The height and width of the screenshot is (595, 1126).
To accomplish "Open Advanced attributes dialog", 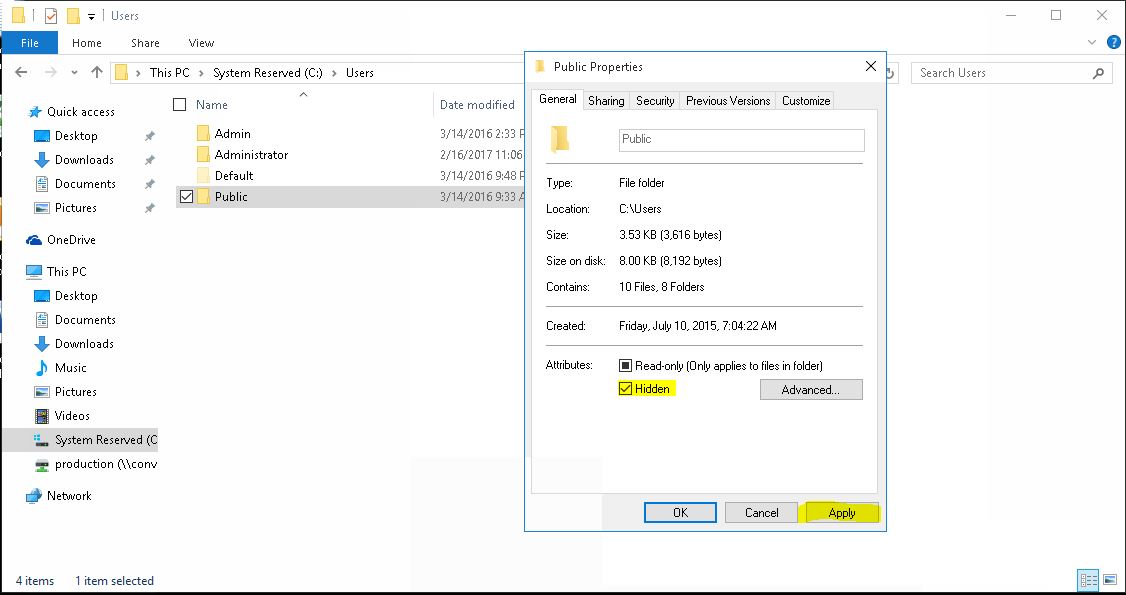I will (x=811, y=390).
